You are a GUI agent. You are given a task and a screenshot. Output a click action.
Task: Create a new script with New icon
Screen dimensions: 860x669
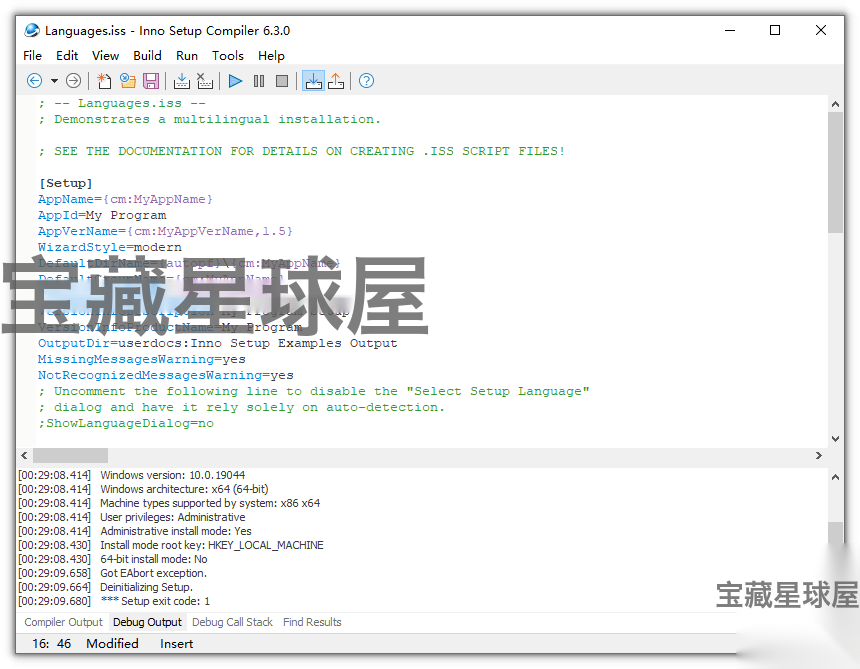coord(104,81)
